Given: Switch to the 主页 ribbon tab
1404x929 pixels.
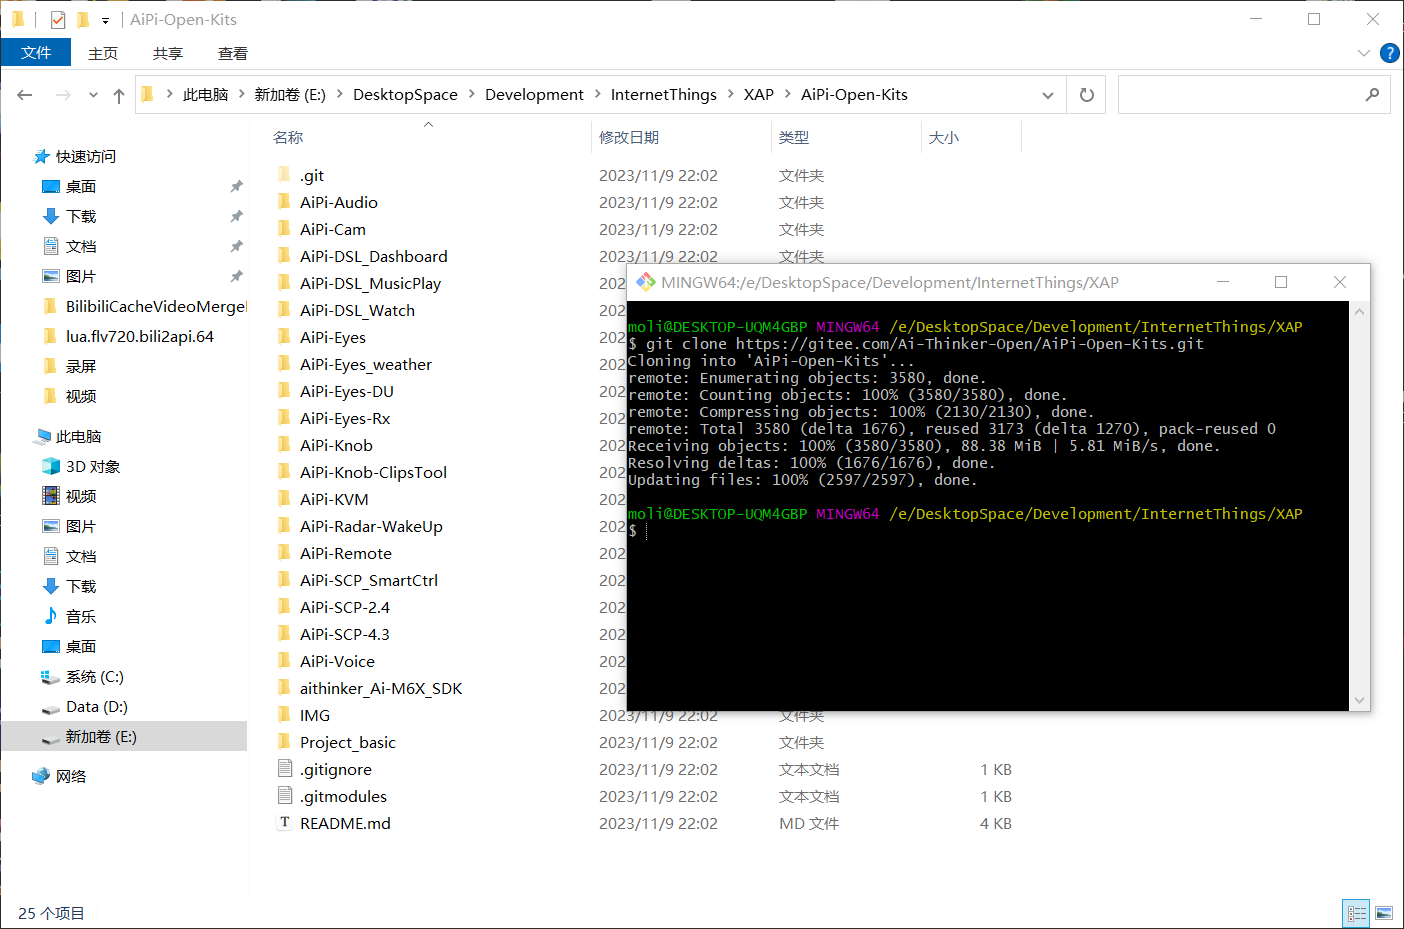Looking at the screenshot, I should (103, 53).
